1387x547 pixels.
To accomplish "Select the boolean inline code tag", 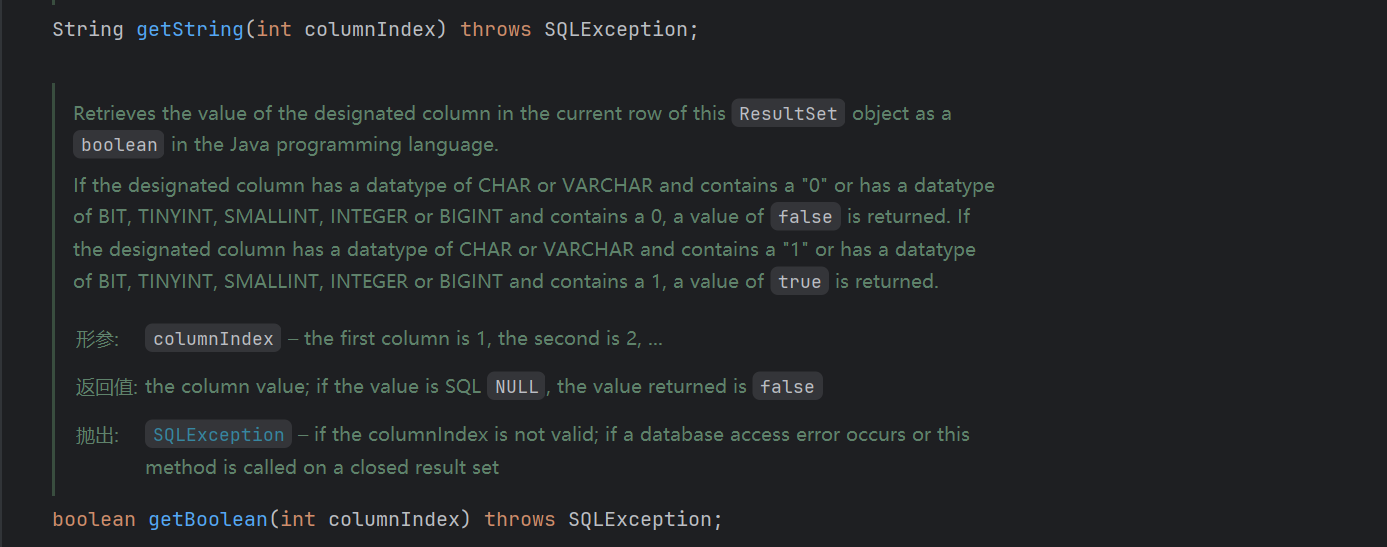I will click(x=119, y=145).
